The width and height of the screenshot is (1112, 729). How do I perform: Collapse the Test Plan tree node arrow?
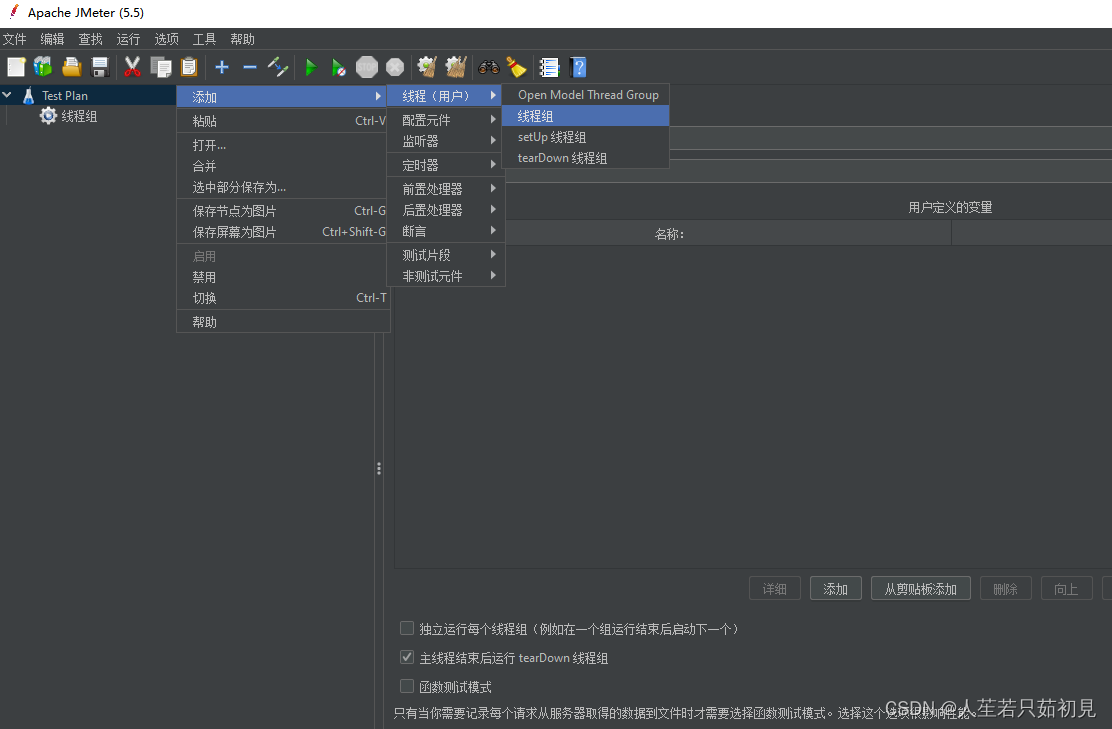tap(7, 94)
